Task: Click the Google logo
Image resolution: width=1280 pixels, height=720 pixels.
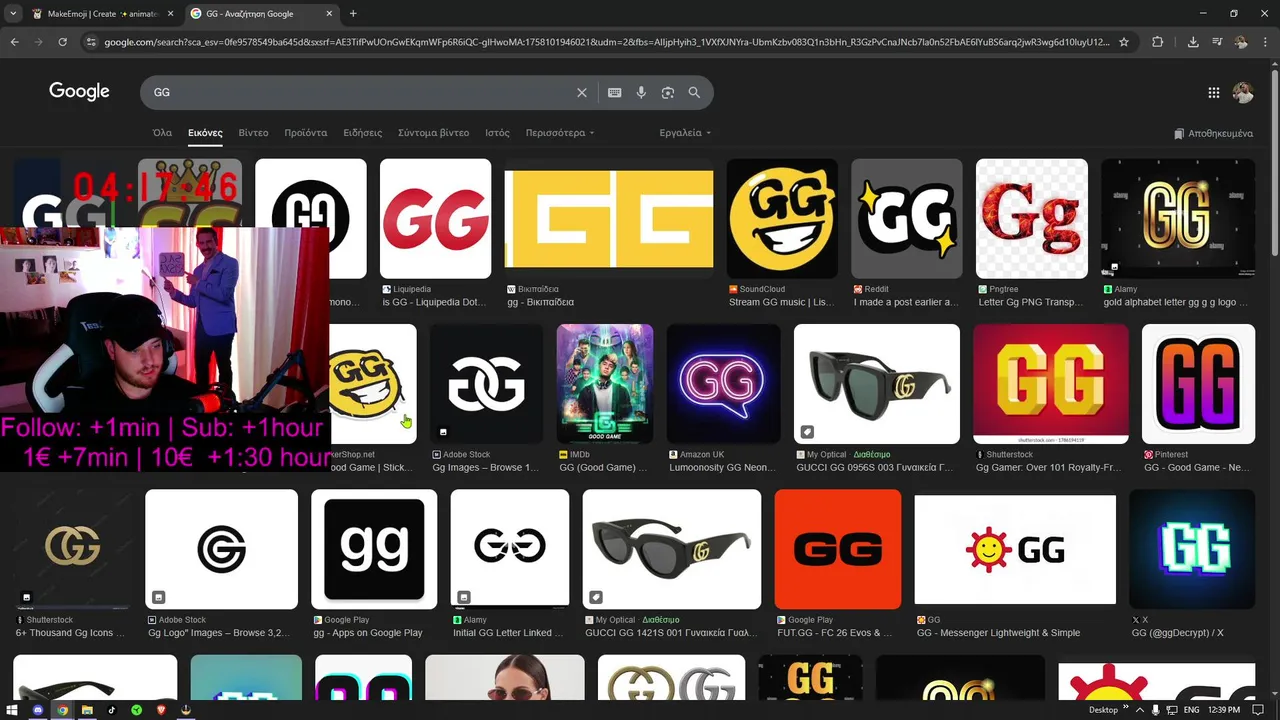Action: click(x=79, y=91)
